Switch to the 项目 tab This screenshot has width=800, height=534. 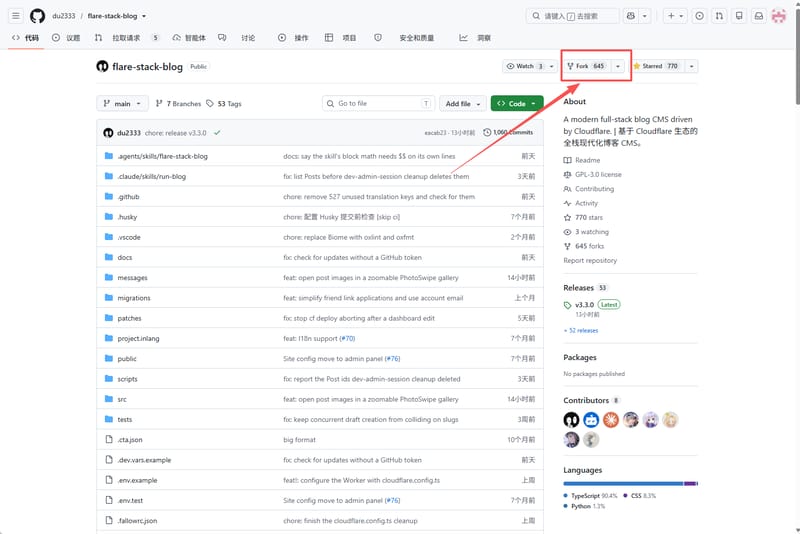click(x=340, y=38)
